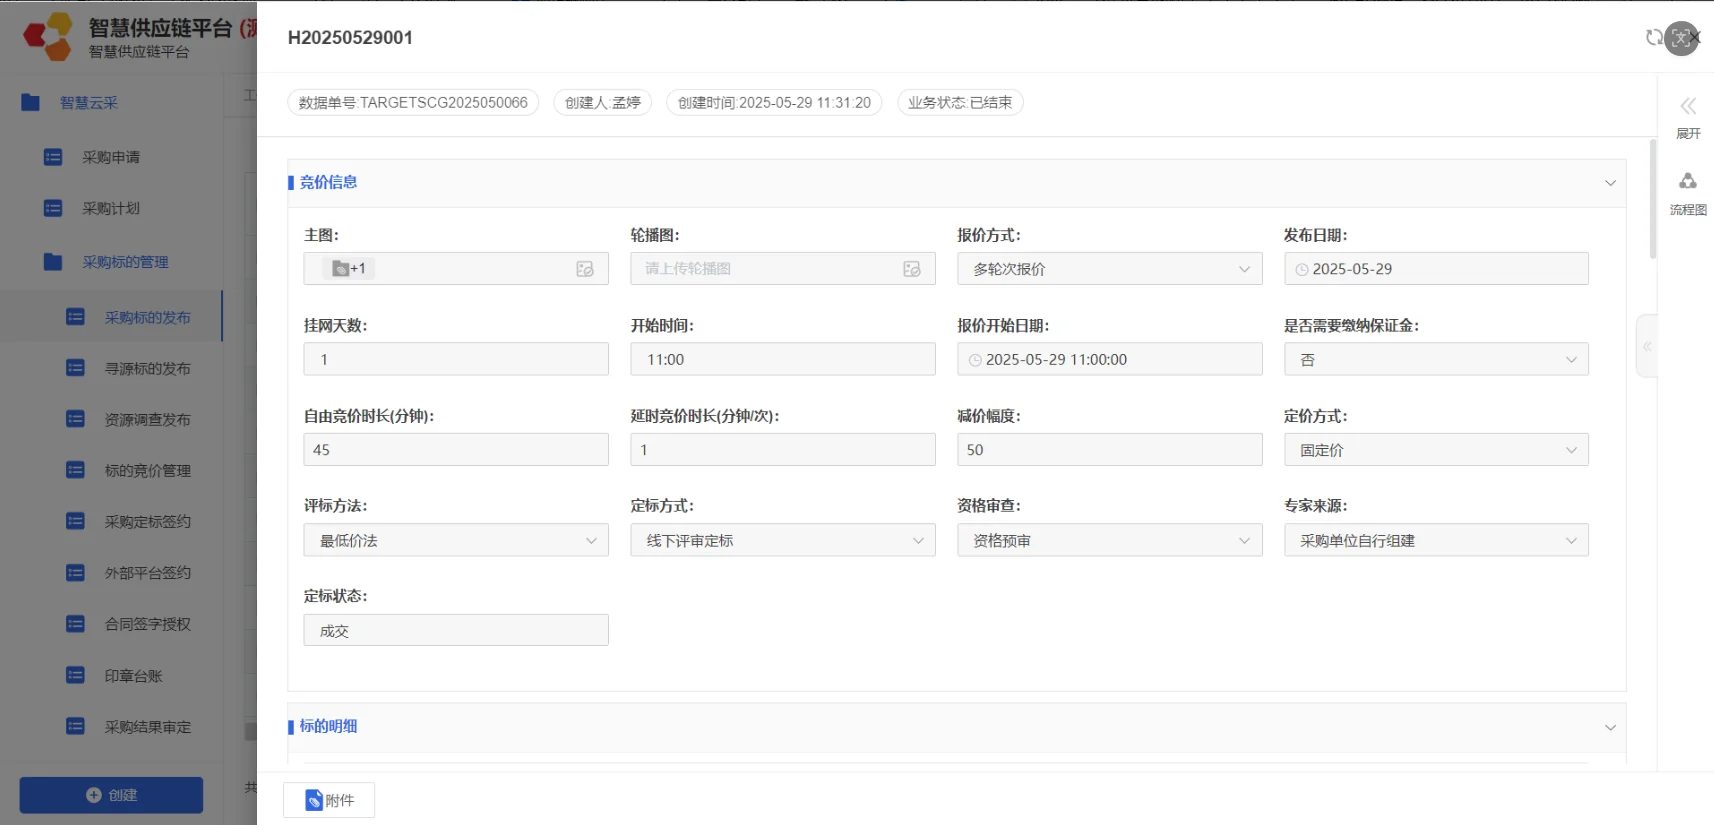Expand the right side panel (展开)

[1688, 116]
